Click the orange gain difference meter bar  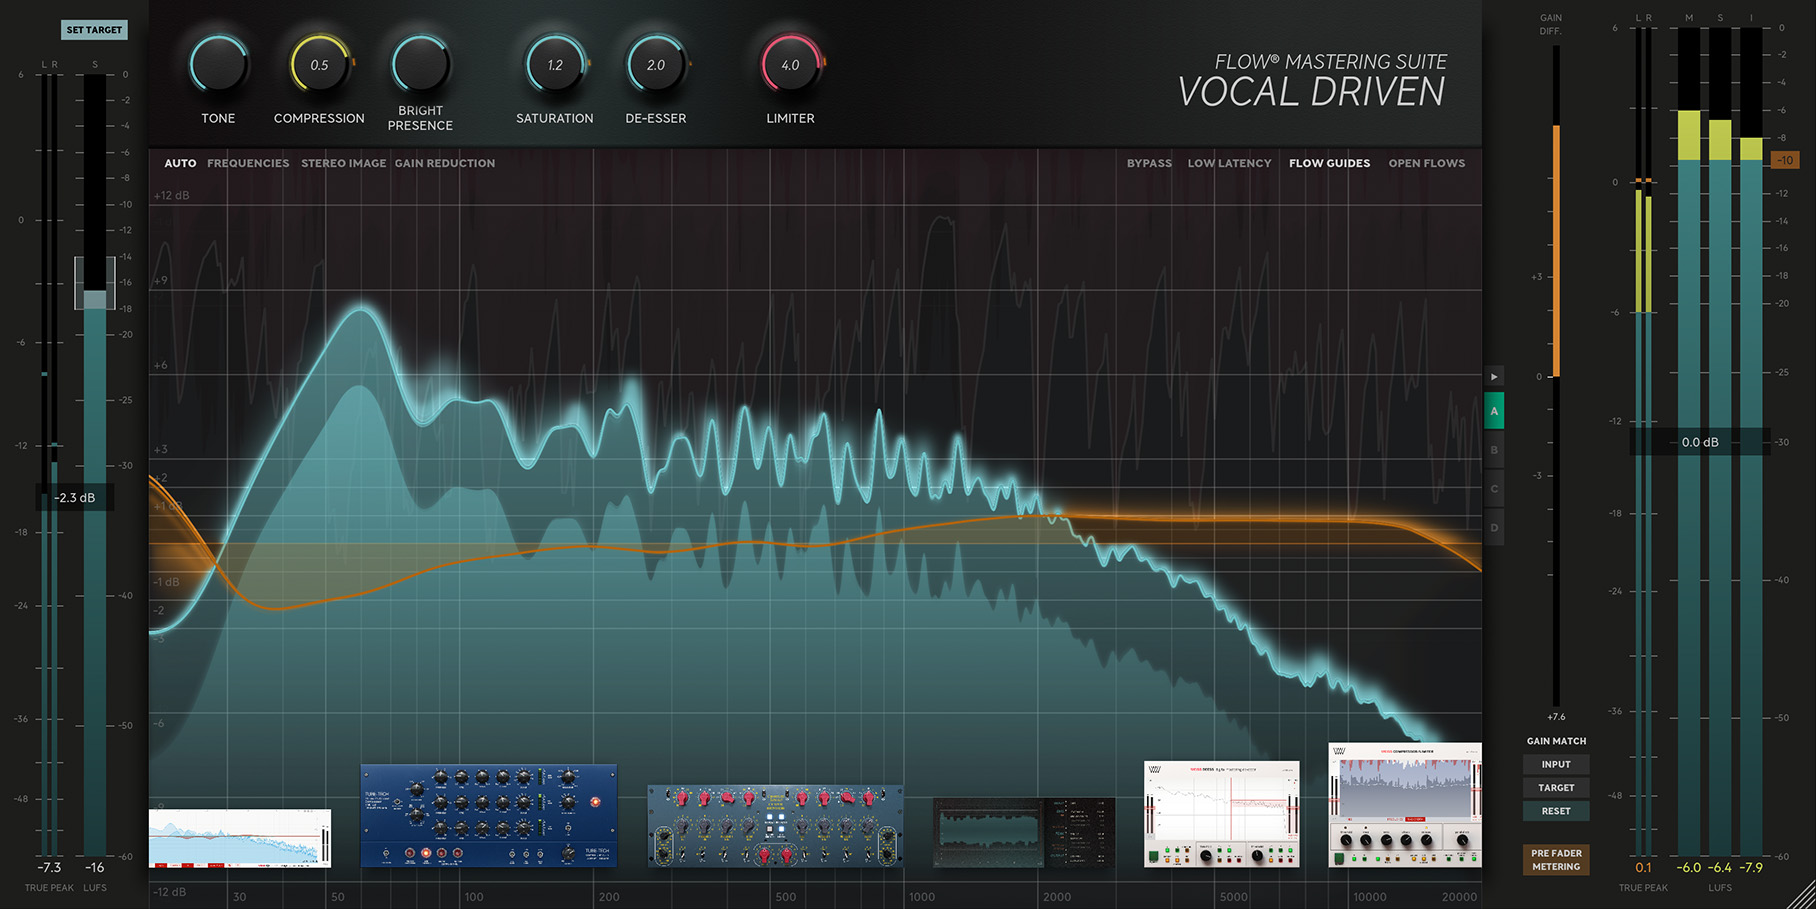tap(1556, 251)
